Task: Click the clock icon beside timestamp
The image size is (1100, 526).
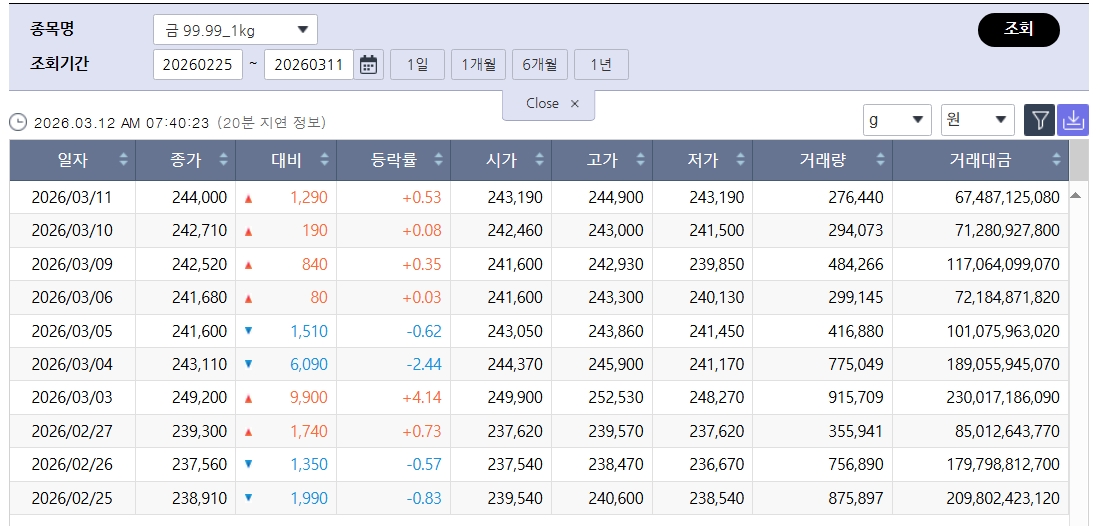Action: pos(18,123)
